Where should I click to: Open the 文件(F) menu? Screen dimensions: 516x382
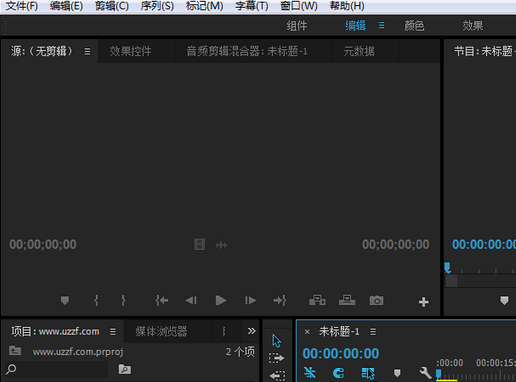(22, 6)
